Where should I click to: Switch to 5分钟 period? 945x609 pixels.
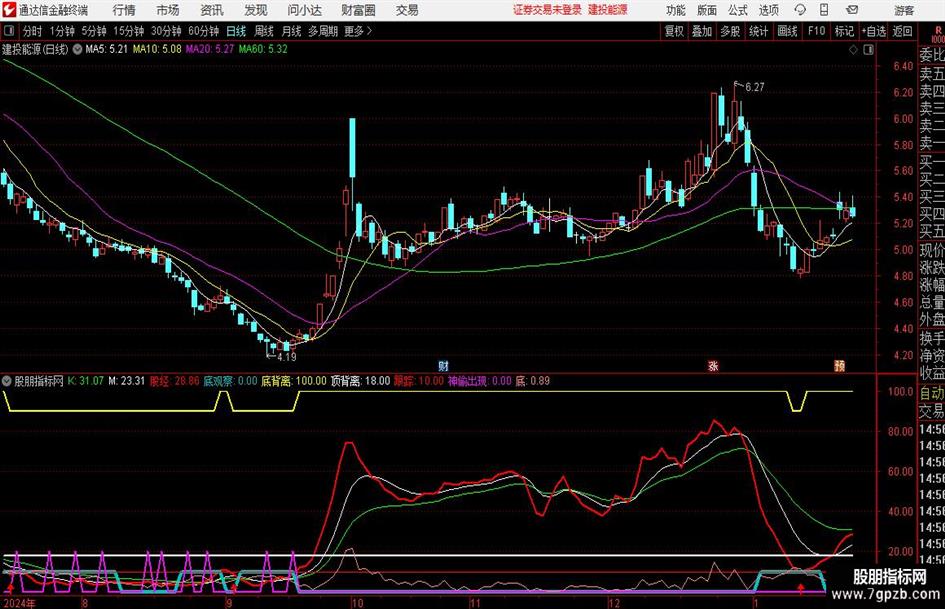94,31
